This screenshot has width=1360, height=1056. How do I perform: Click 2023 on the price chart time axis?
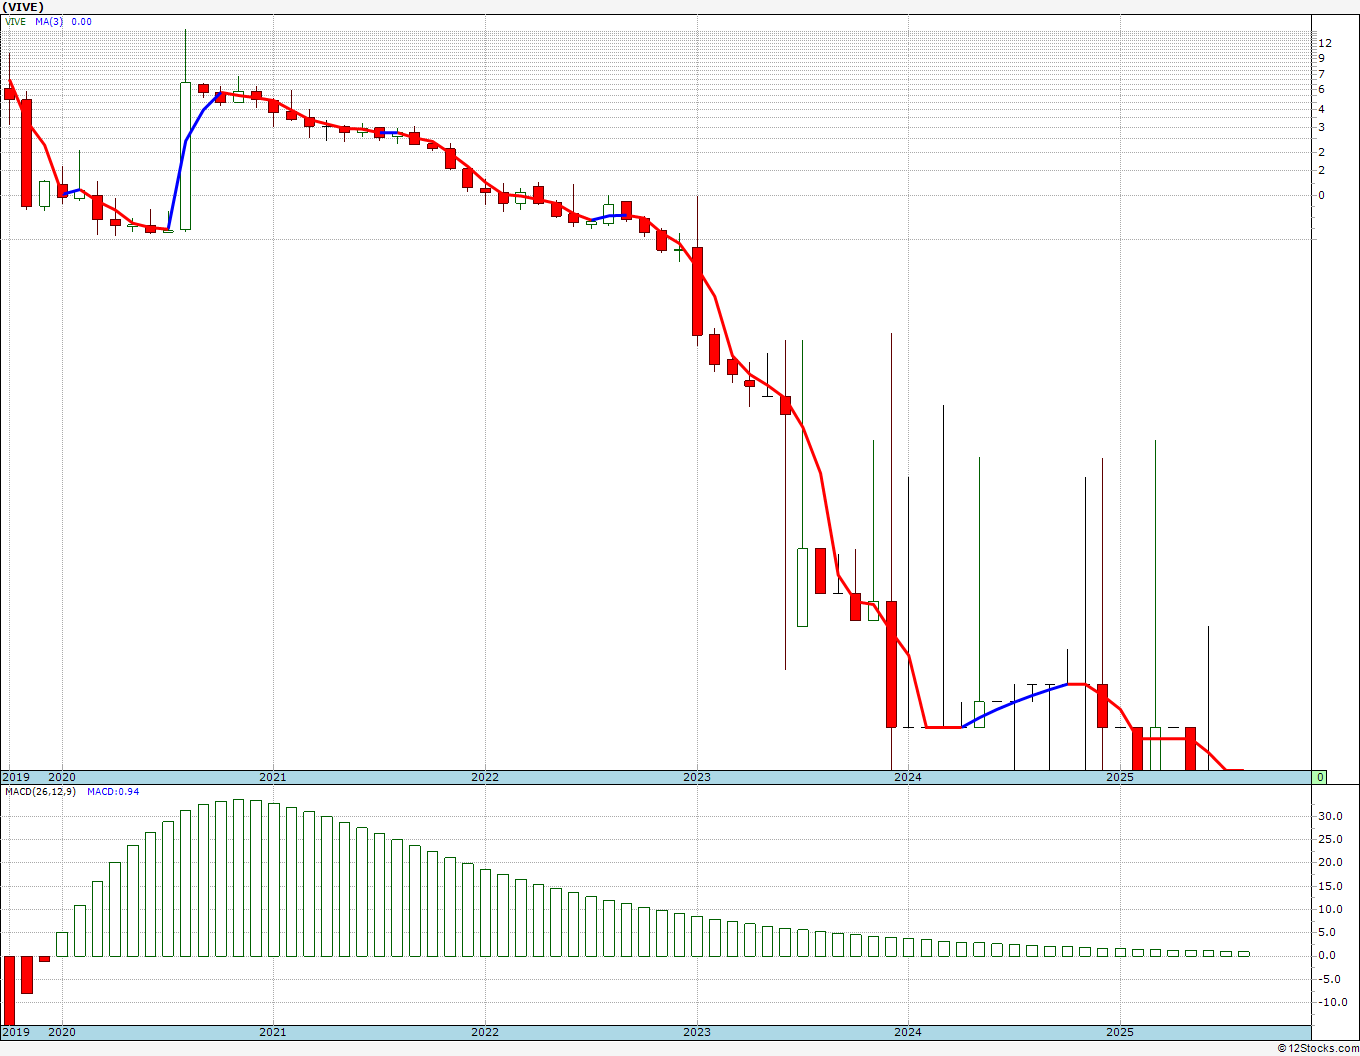(697, 777)
